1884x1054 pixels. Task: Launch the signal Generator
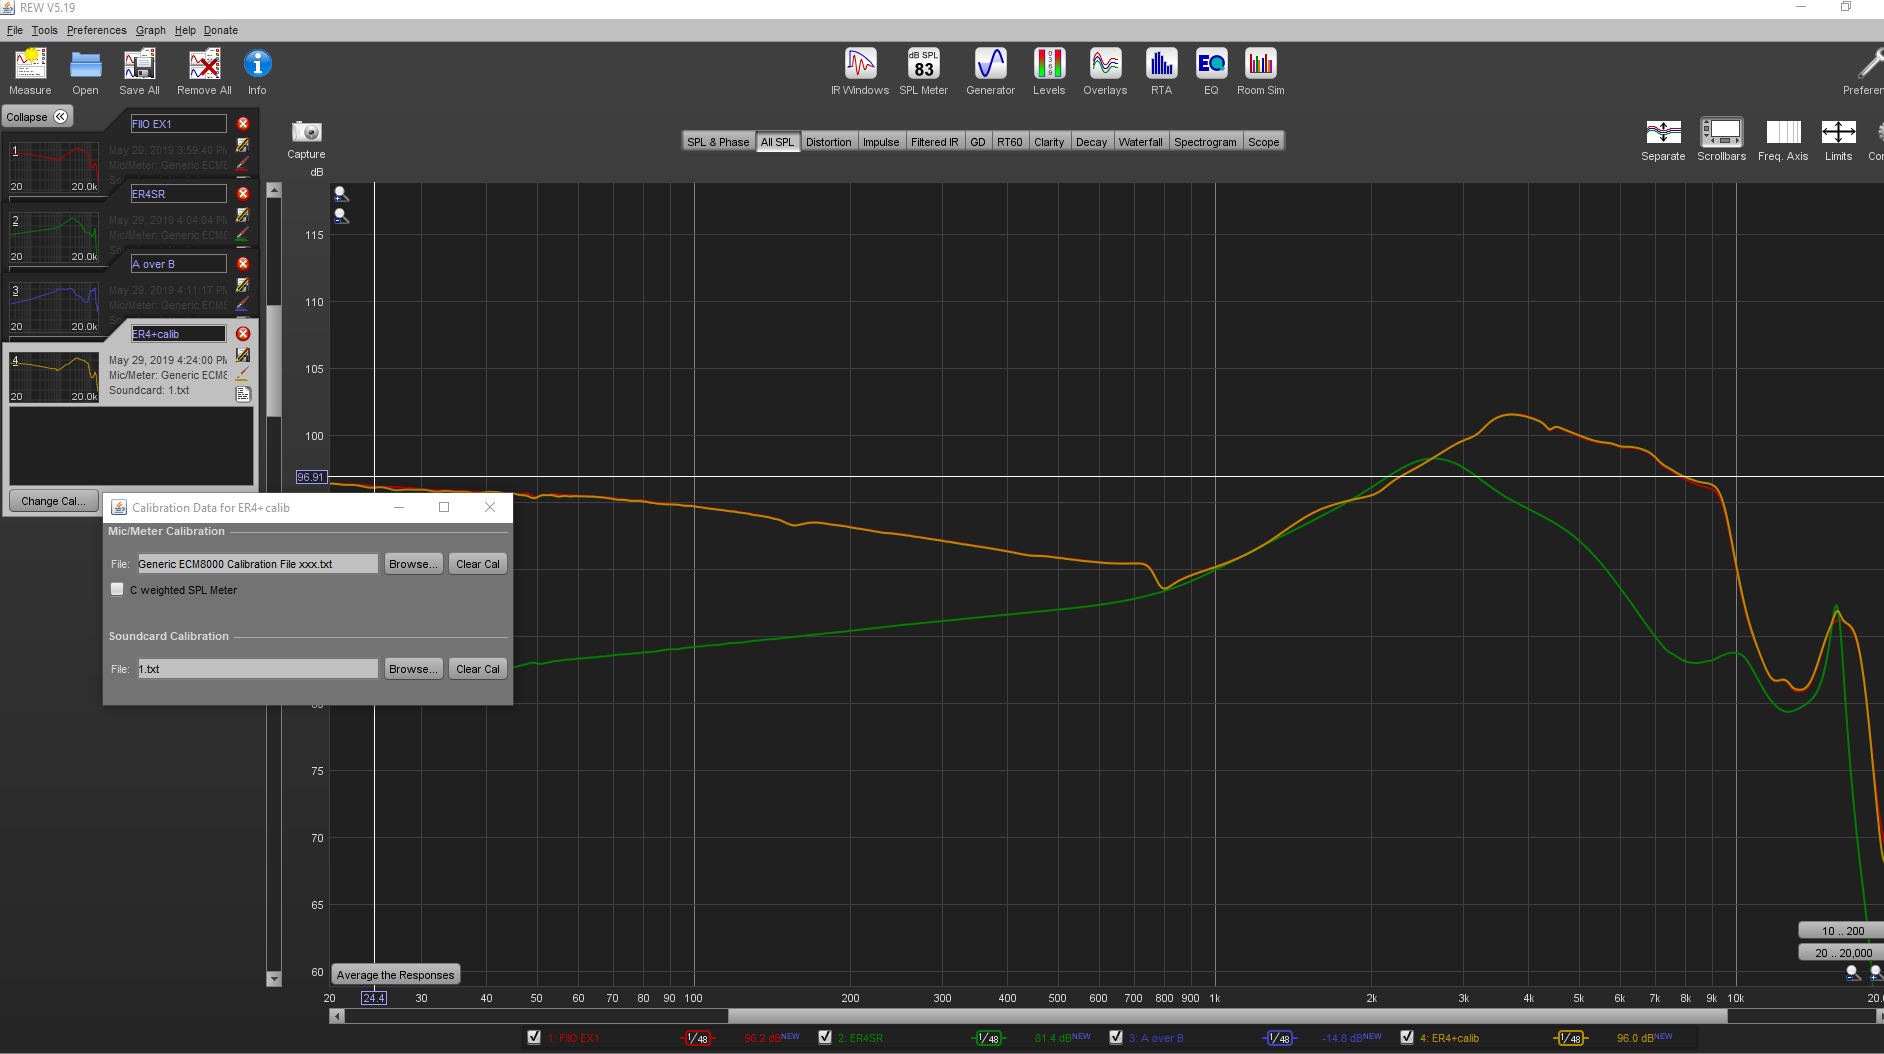[990, 72]
